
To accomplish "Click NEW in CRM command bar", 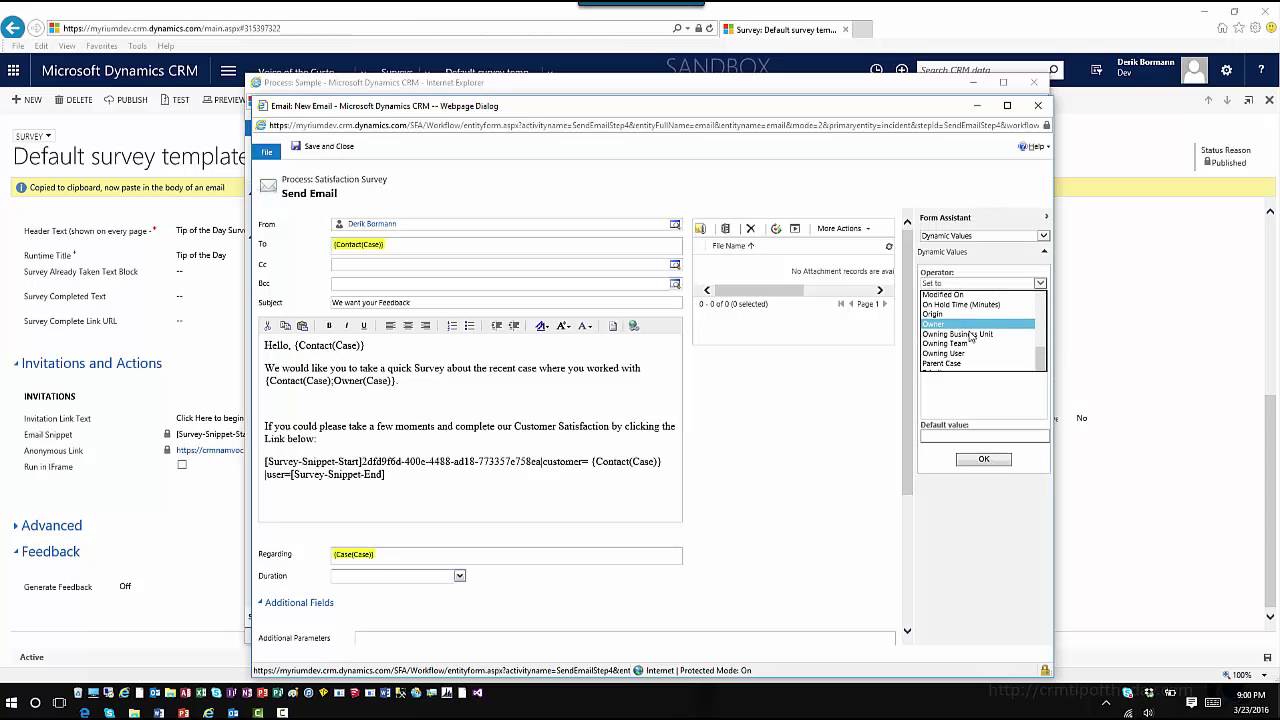I will (x=27, y=100).
